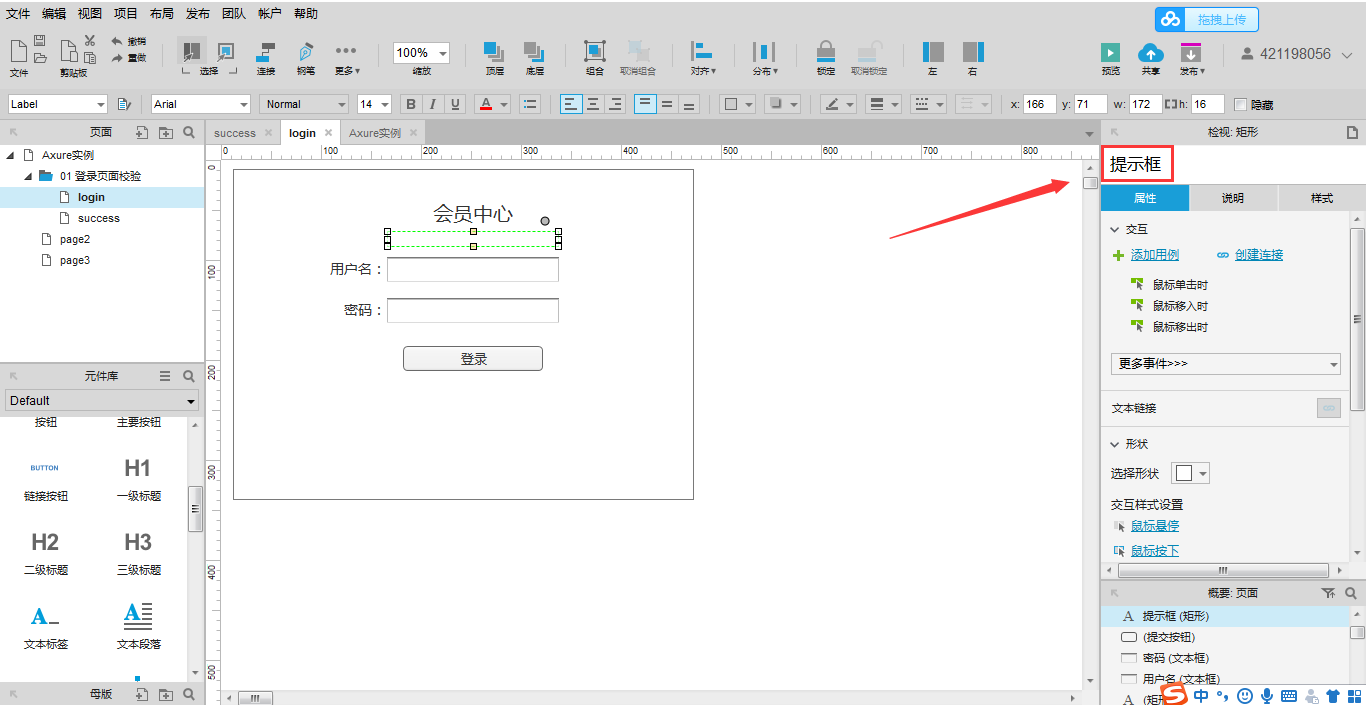This screenshot has height=705, width=1366.
Task: Click the 添加用例 link
Action: [1154, 254]
